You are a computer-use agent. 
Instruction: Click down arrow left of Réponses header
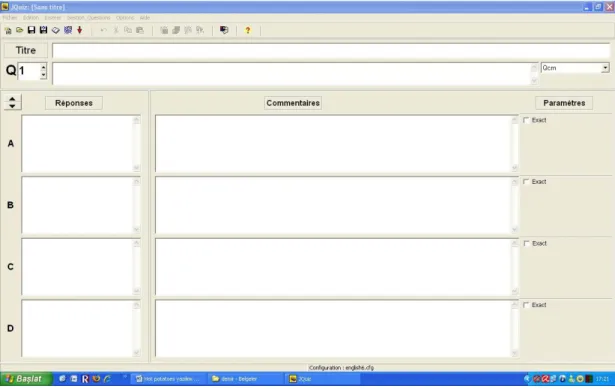coord(12,106)
